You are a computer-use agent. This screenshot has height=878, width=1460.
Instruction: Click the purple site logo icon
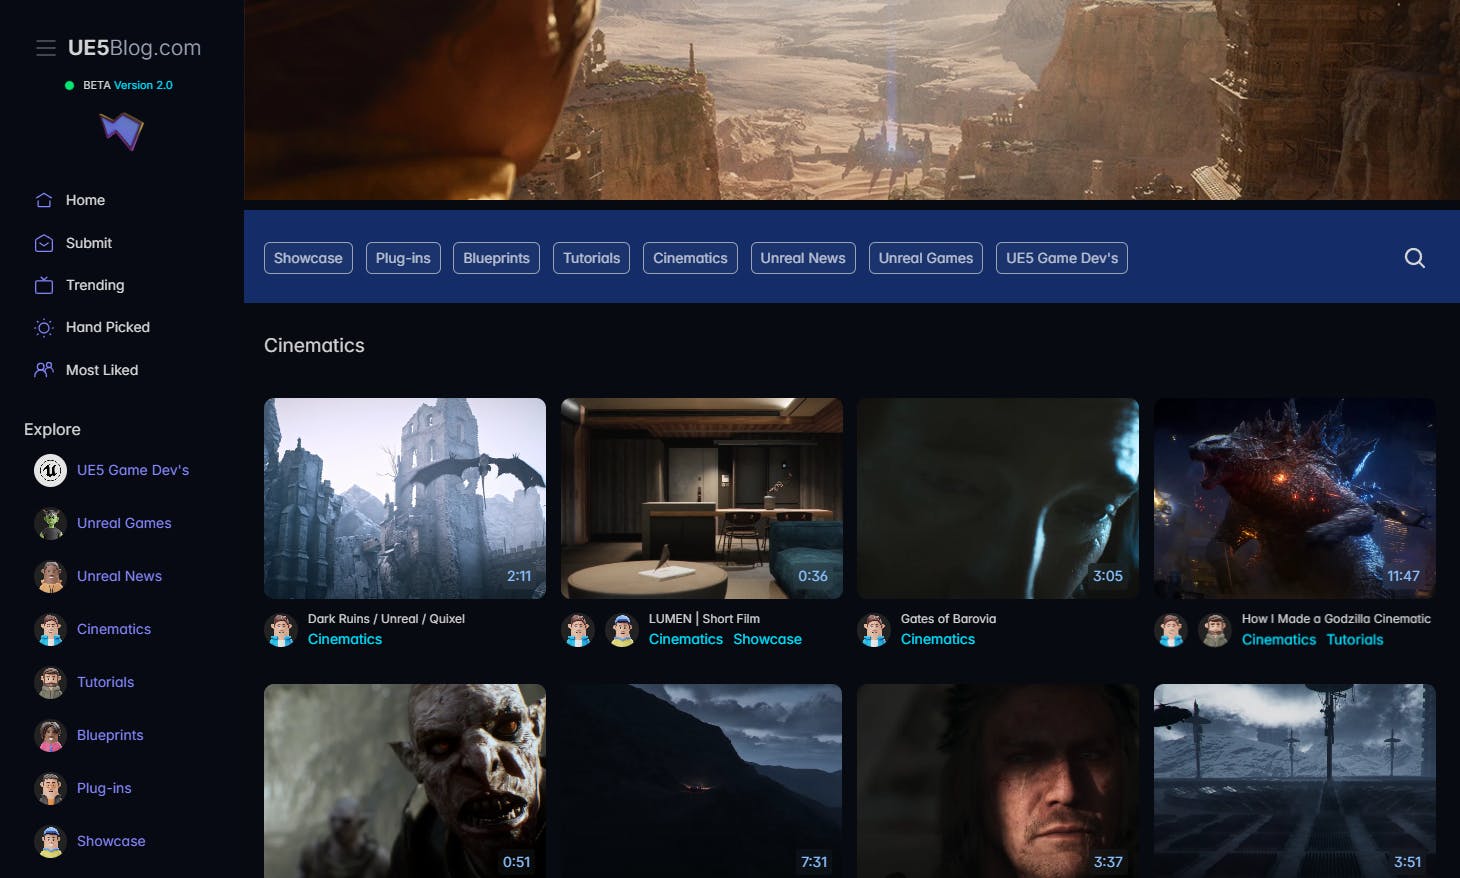121,131
